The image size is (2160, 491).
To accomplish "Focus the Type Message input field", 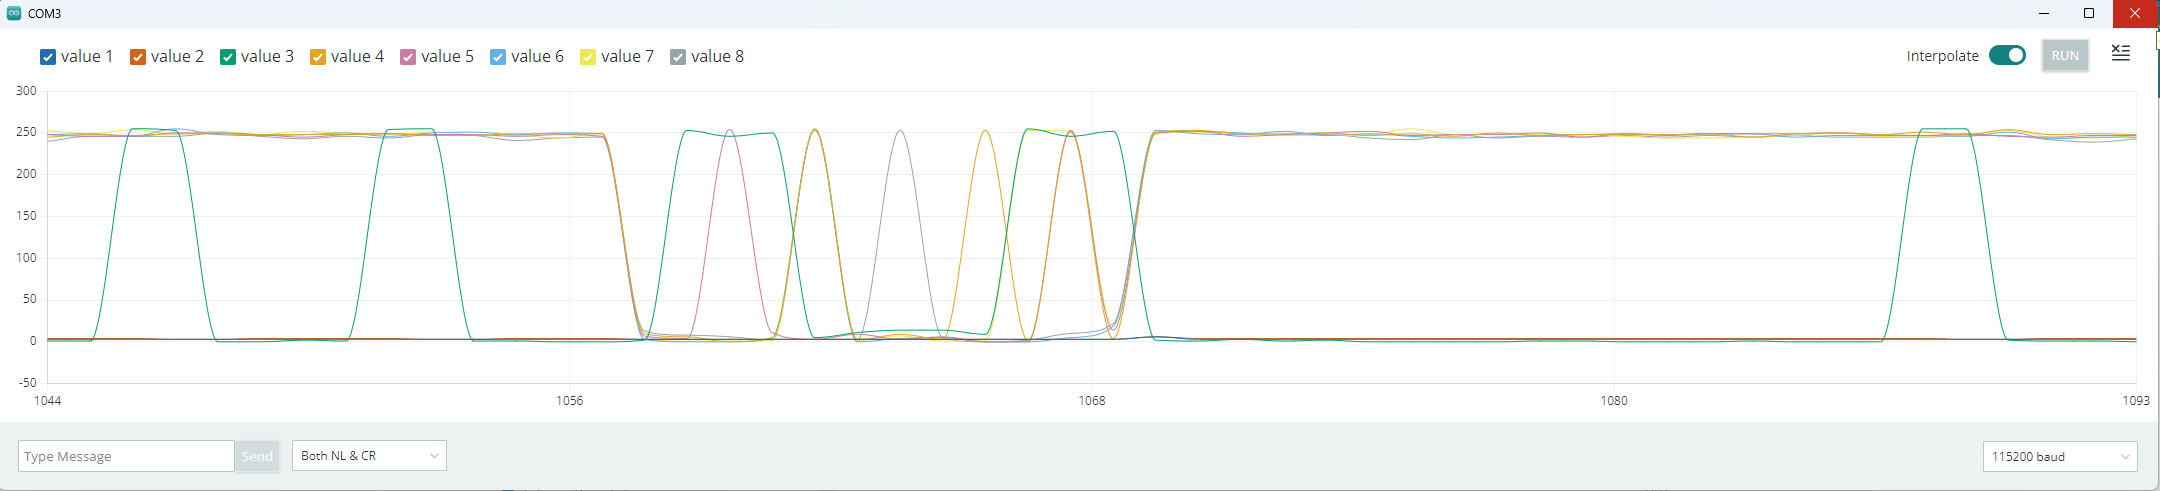I will click(x=126, y=456).
